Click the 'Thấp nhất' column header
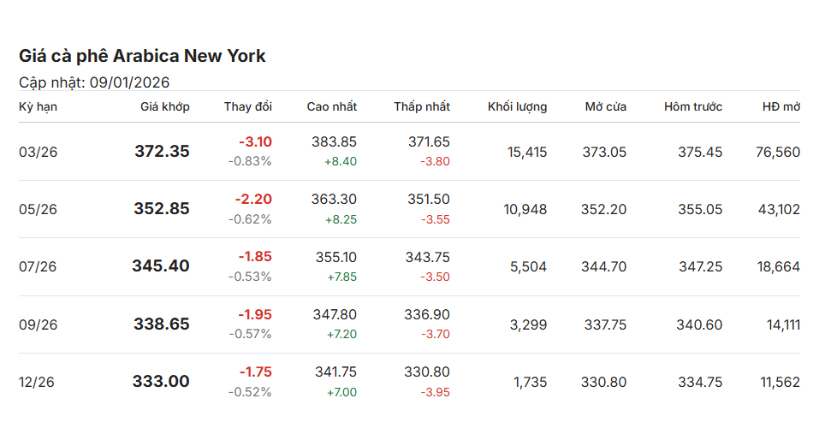 (x=421, y=107)
